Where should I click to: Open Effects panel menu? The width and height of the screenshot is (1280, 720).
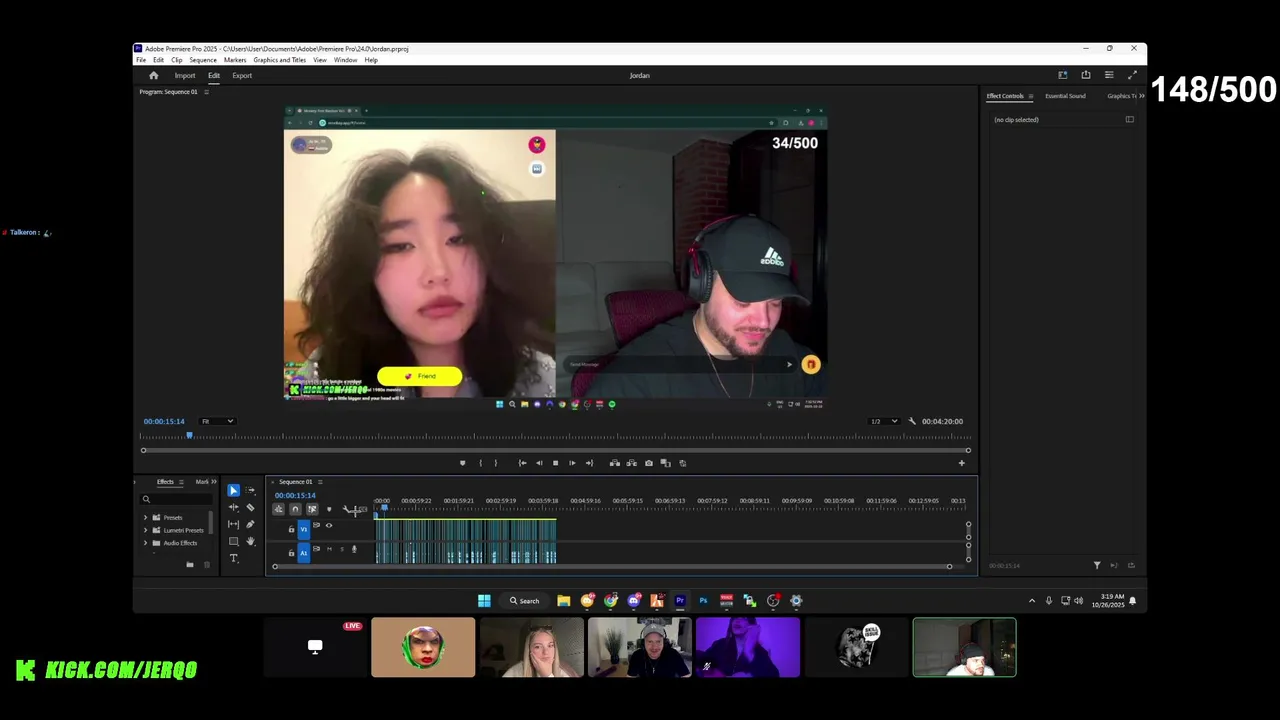coord(181,482)
